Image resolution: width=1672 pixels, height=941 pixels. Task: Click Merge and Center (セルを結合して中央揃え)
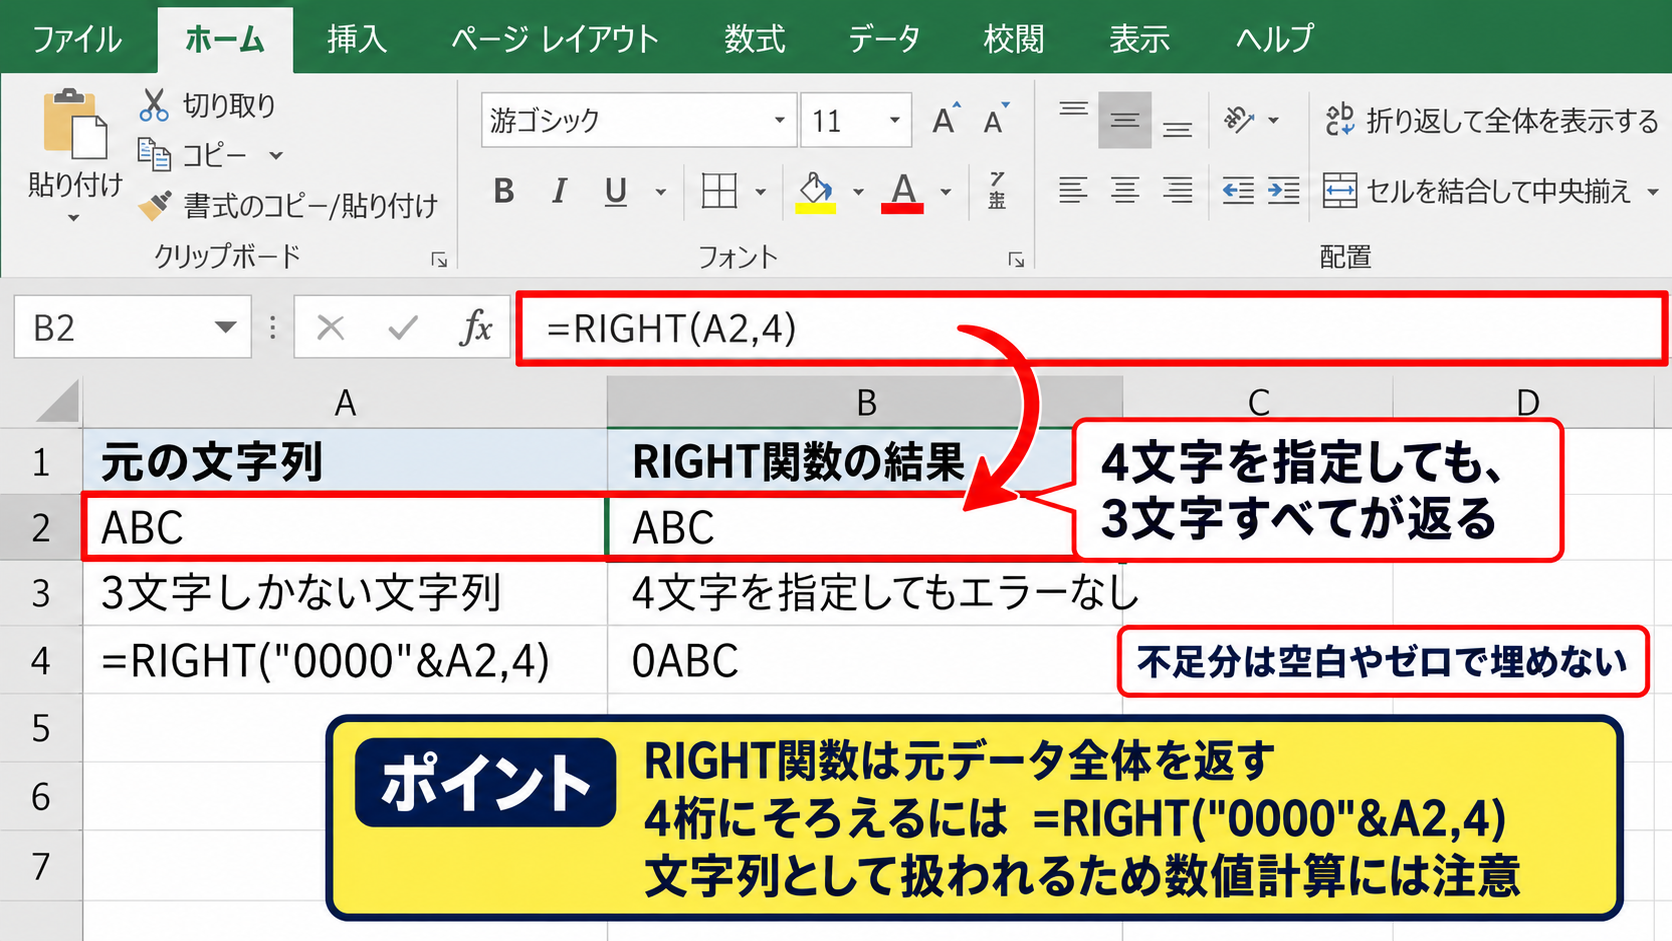[x=1477, y=190]
